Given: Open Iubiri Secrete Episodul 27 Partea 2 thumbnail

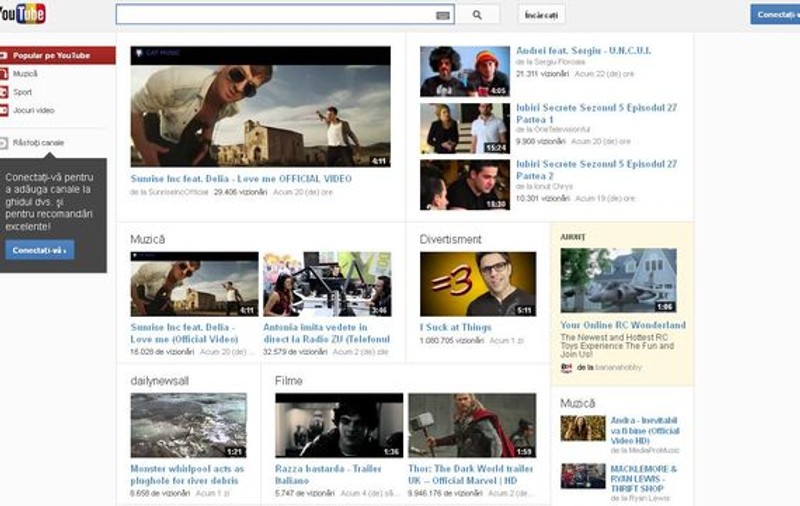Looking at the screenshot, I should pos(465,185).
